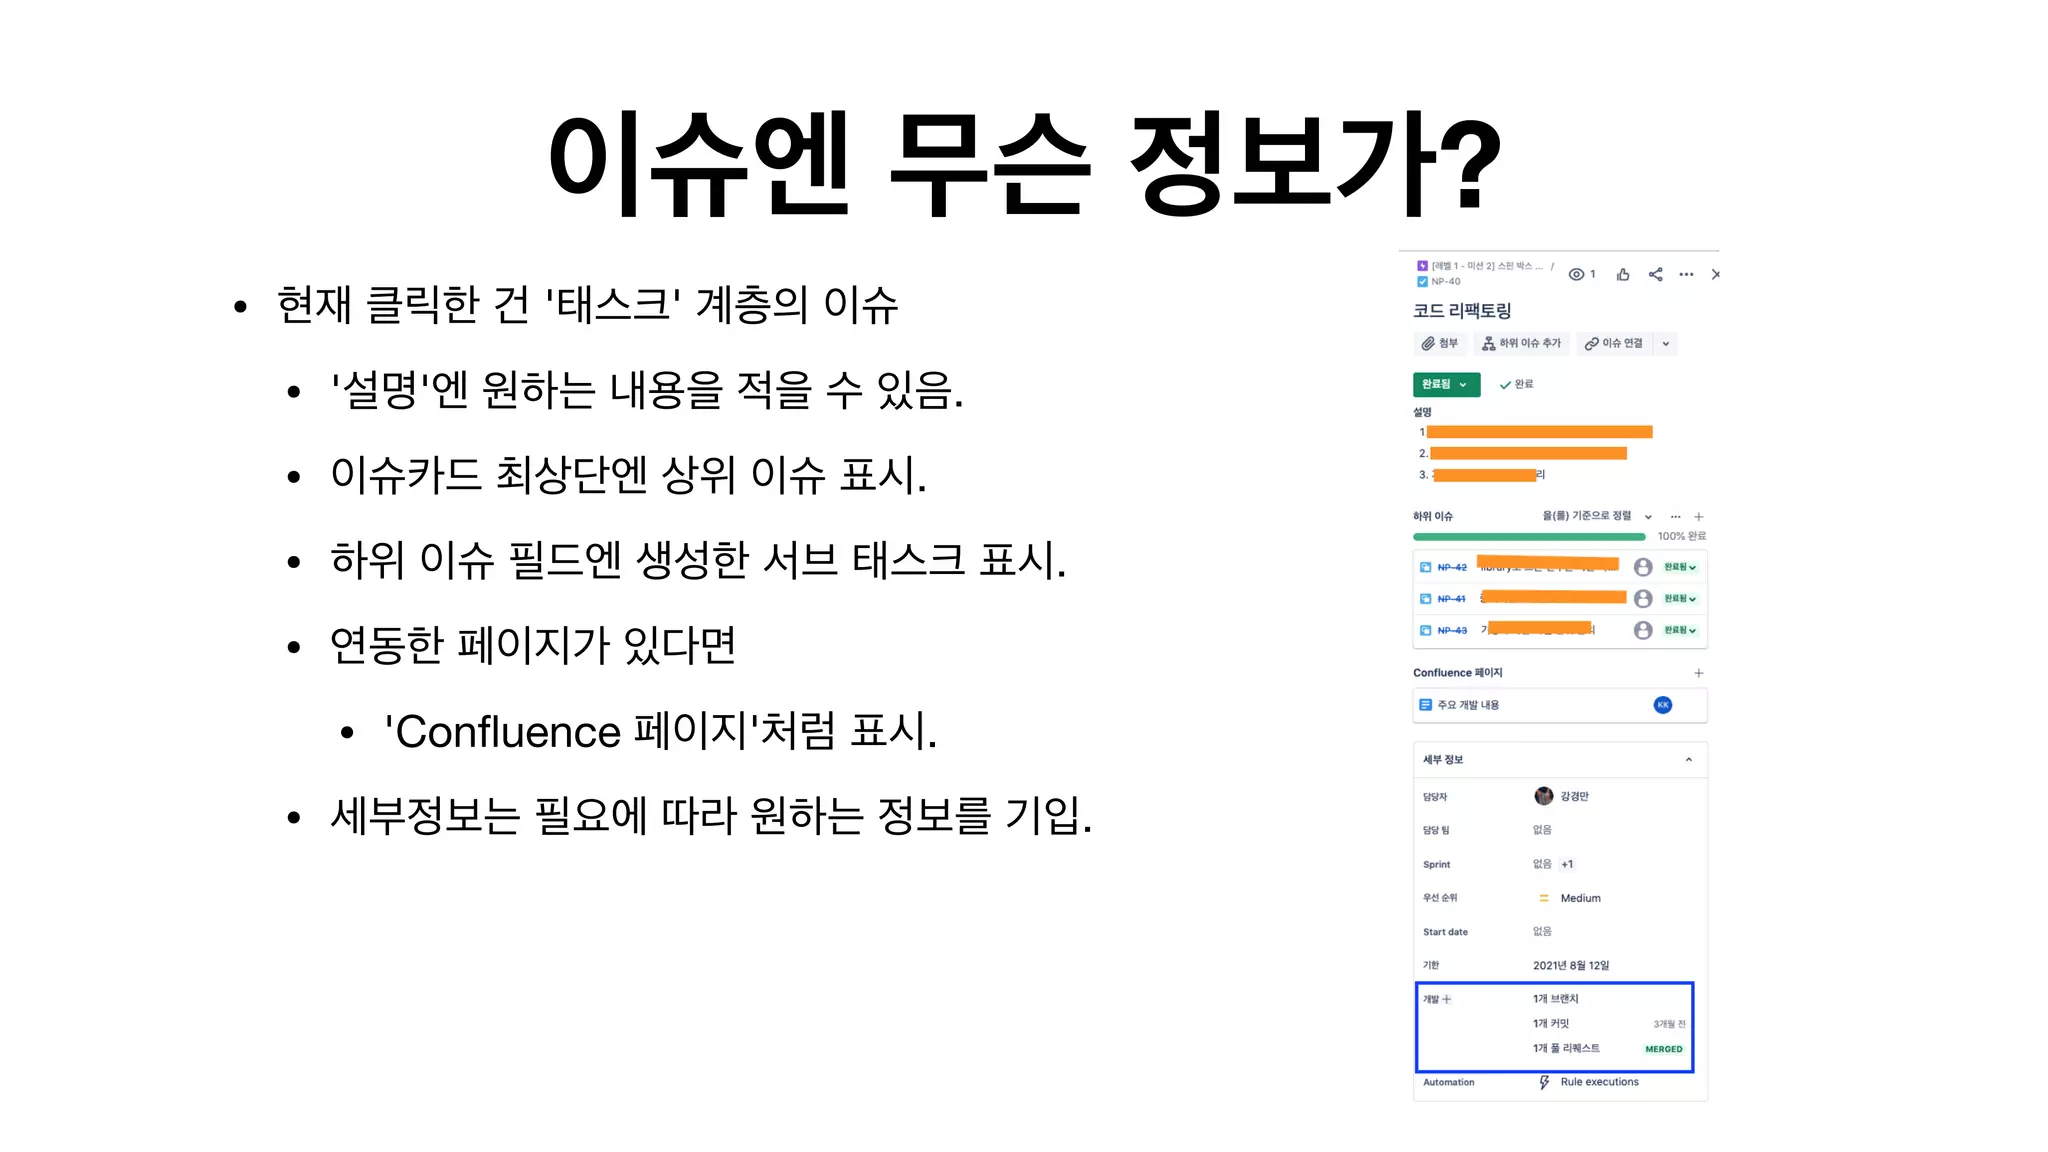Image resolution: width=2048 pixels, height=1152 pixels.
Task: Open the 1개 브랜치 link
Action: pyautogui.click(x=1555, y=999)
